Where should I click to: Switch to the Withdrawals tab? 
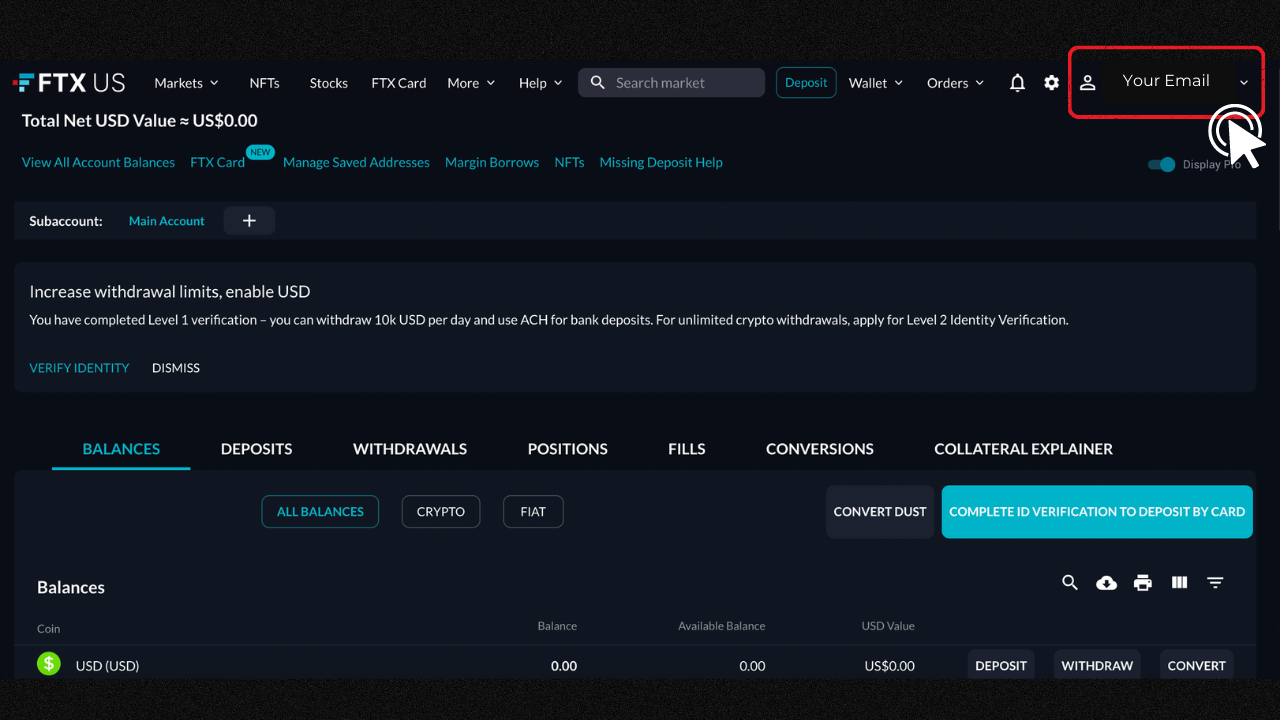(410, 449)
